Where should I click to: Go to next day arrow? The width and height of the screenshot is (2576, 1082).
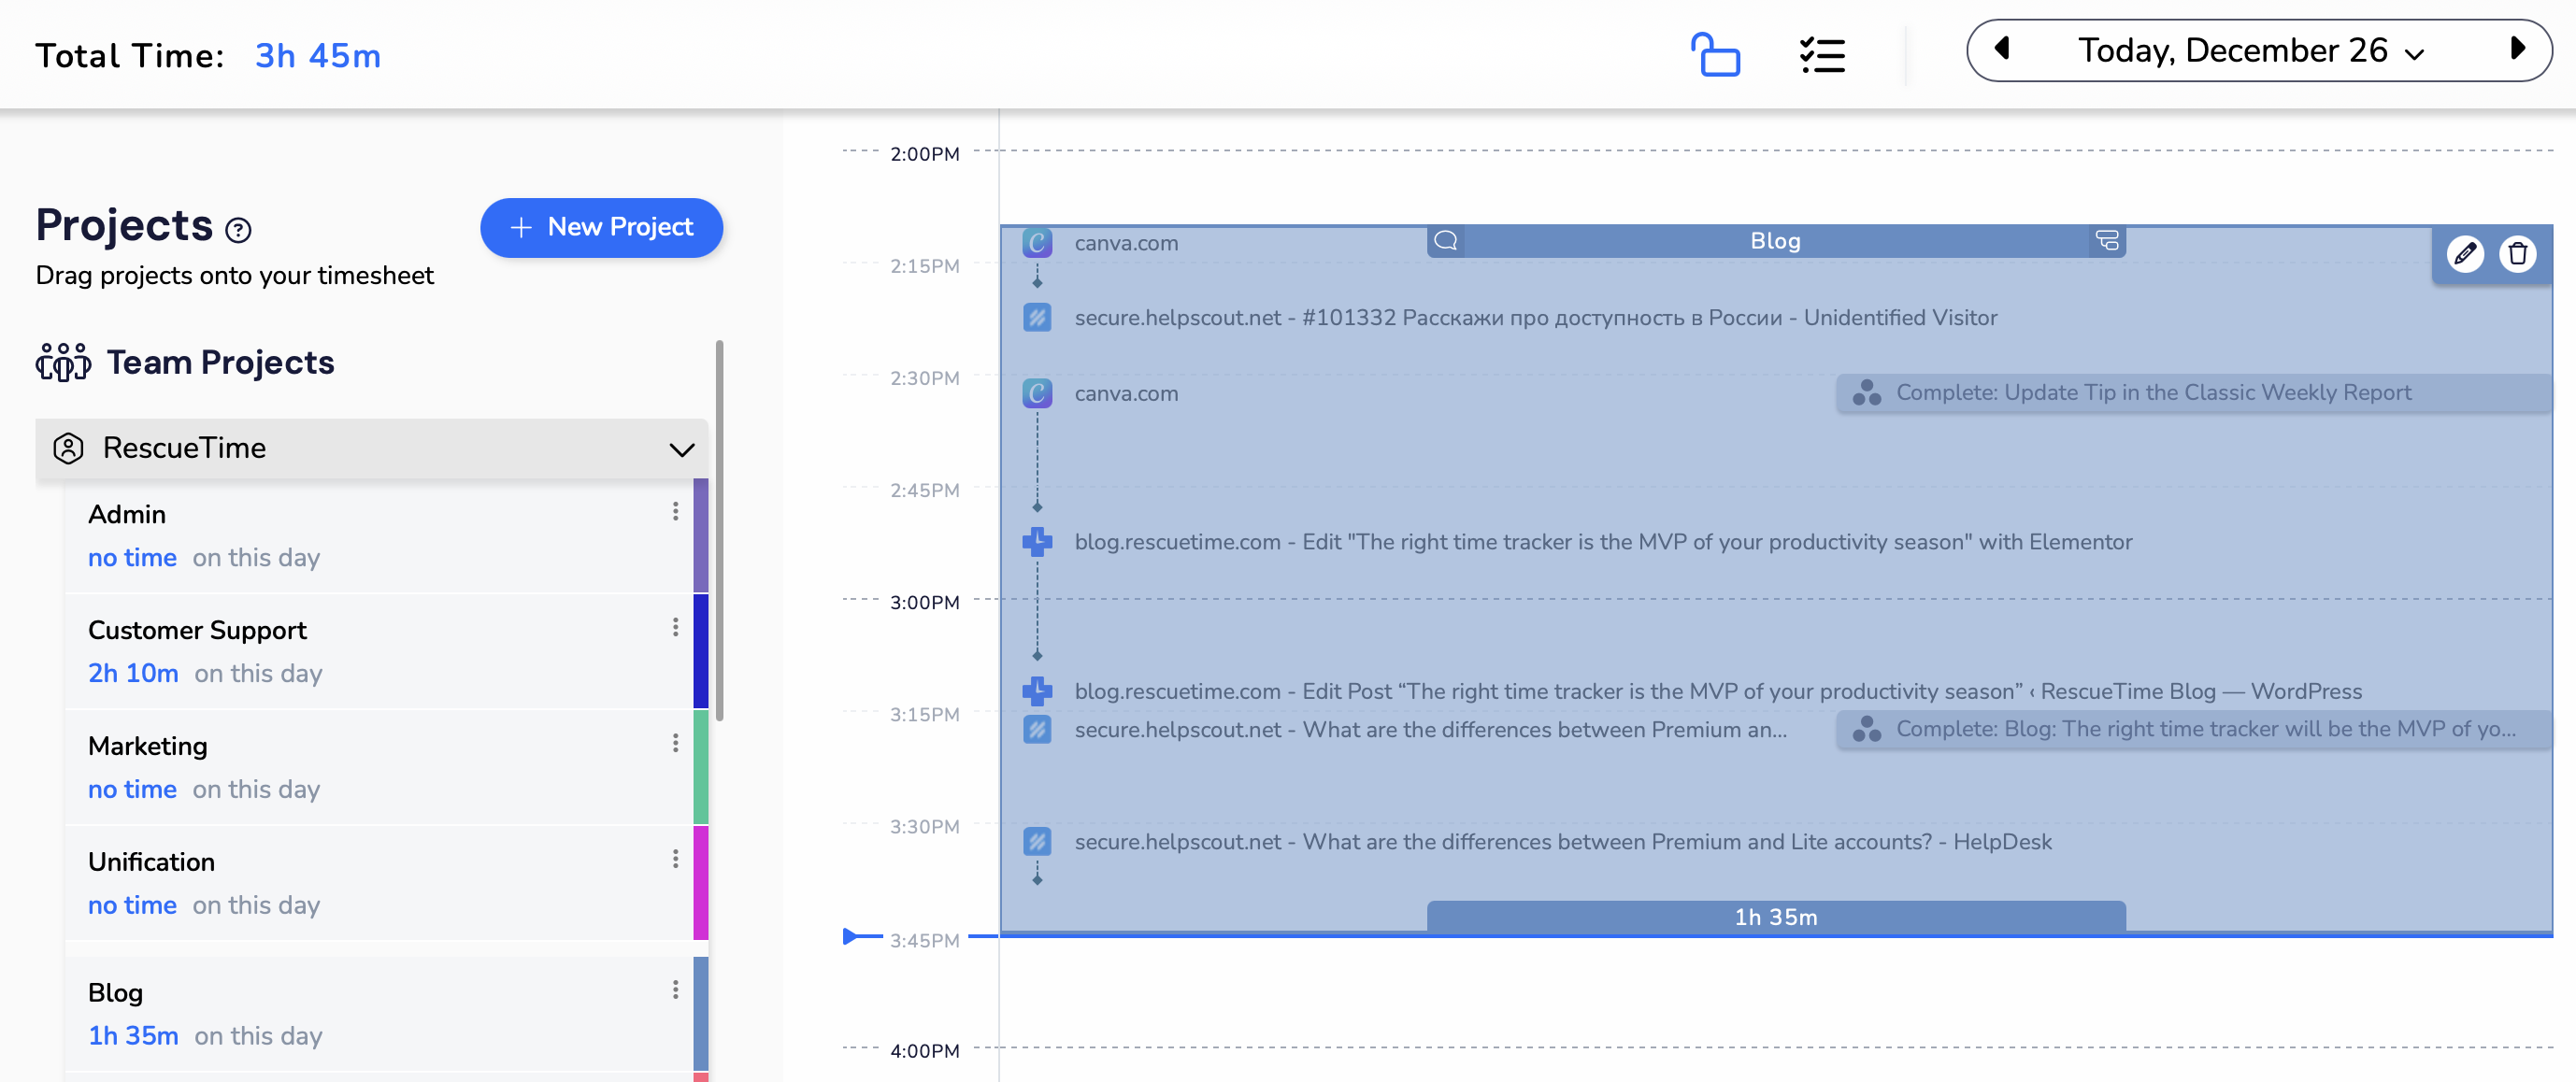point(2517,48)
